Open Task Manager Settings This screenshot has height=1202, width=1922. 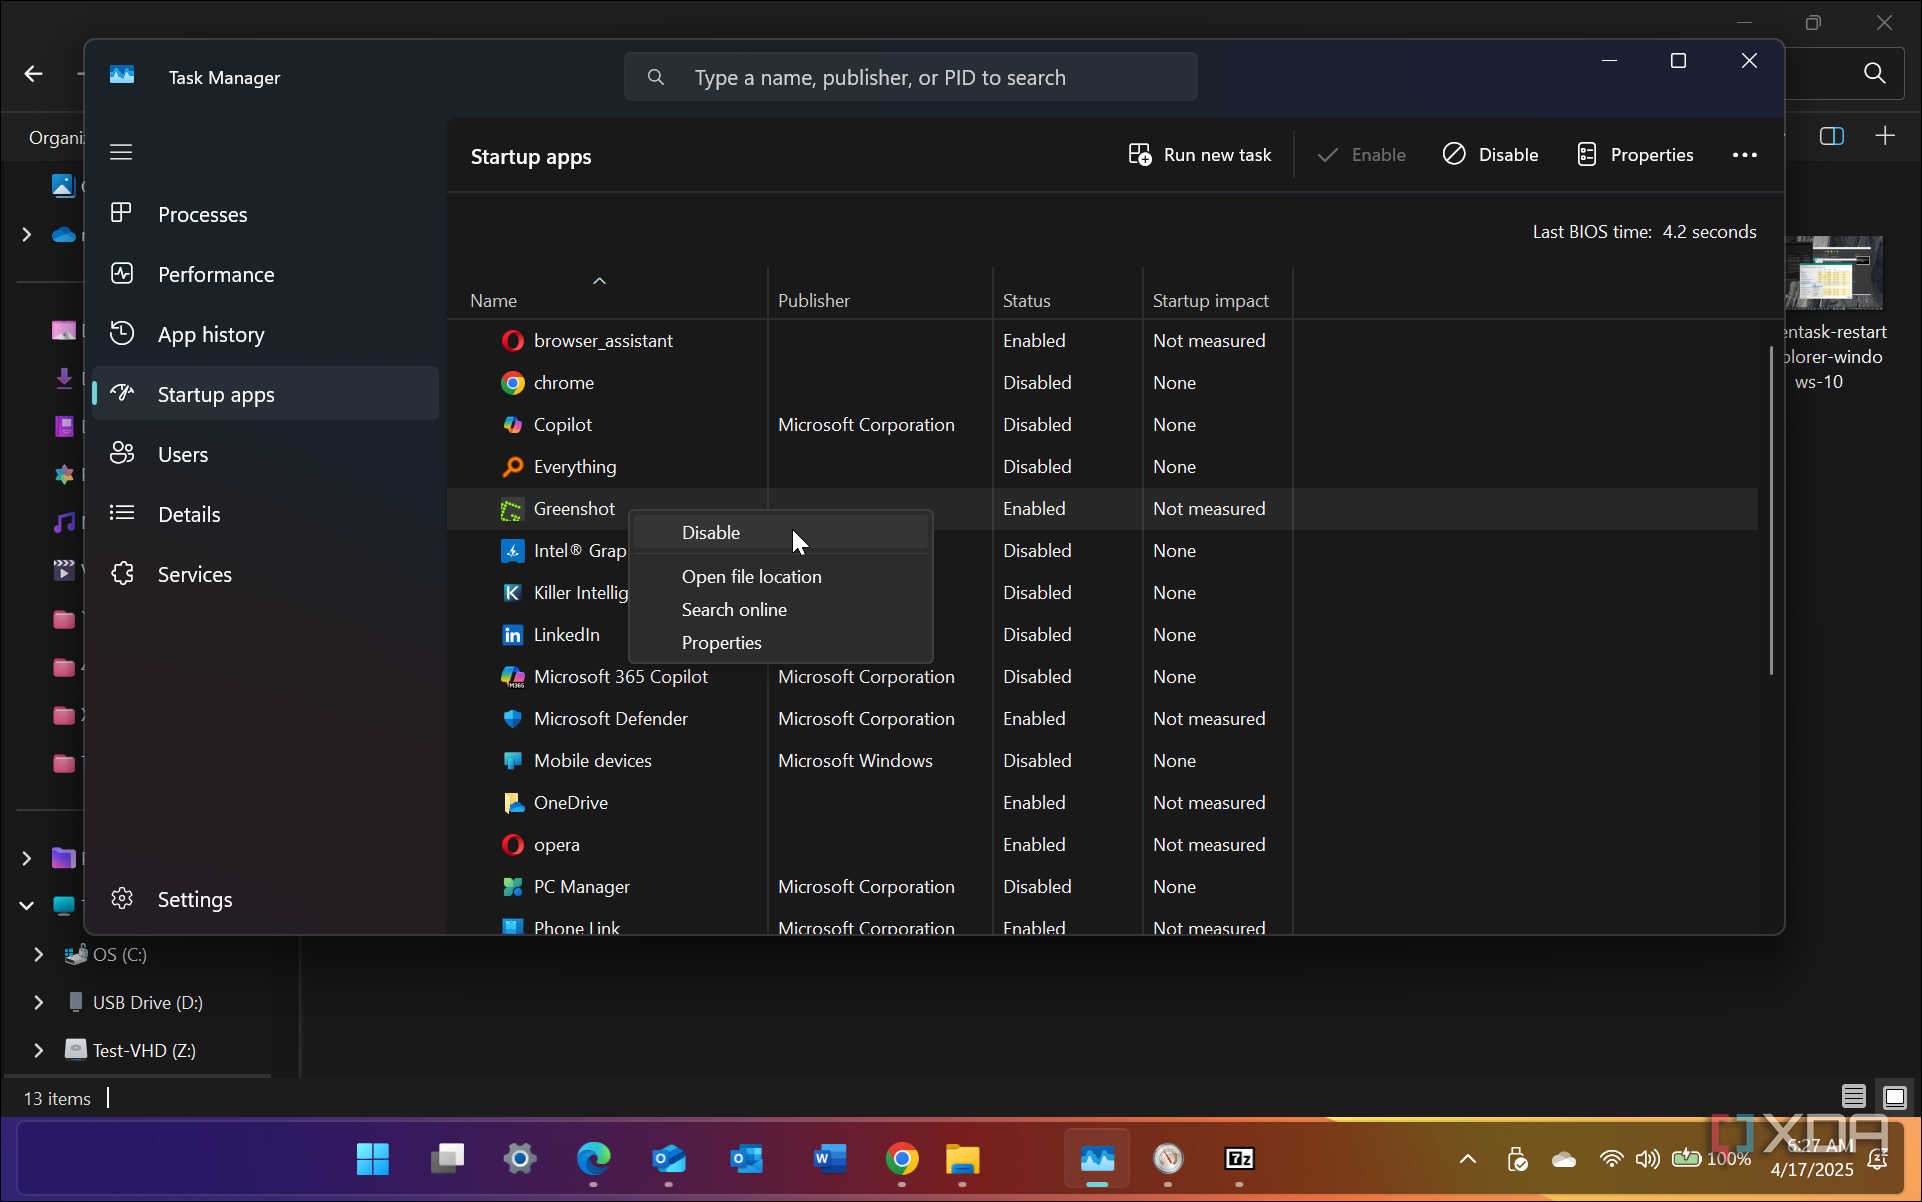(194, 900)
